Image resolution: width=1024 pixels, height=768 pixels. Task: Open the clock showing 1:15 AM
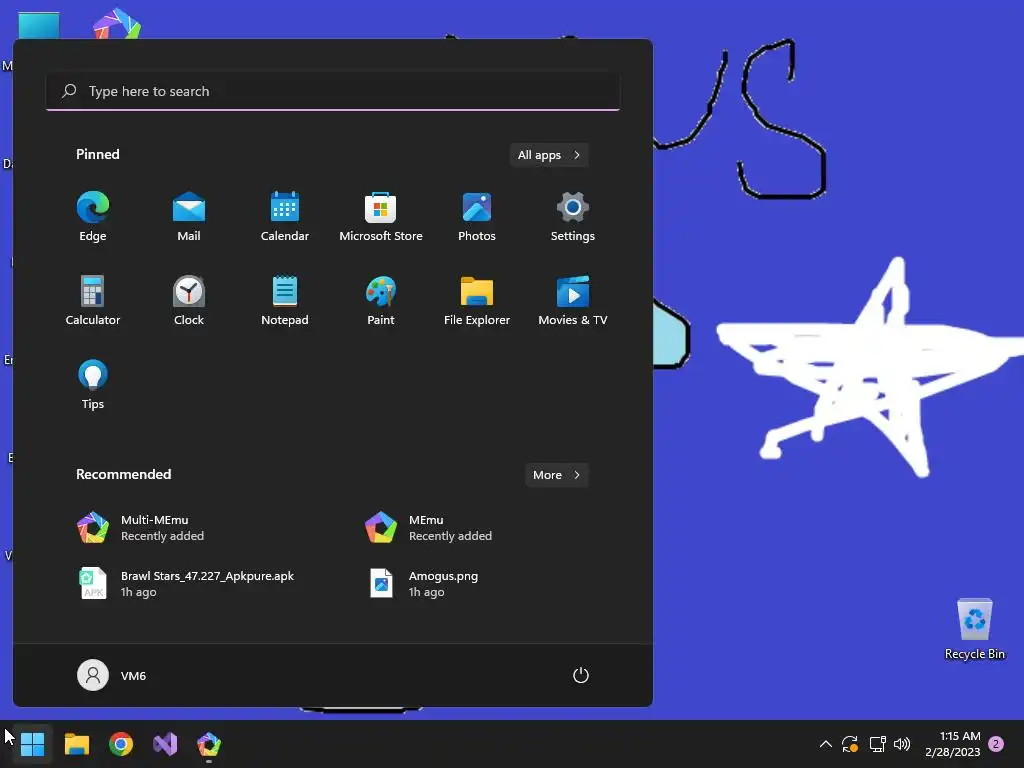point(953,744)
